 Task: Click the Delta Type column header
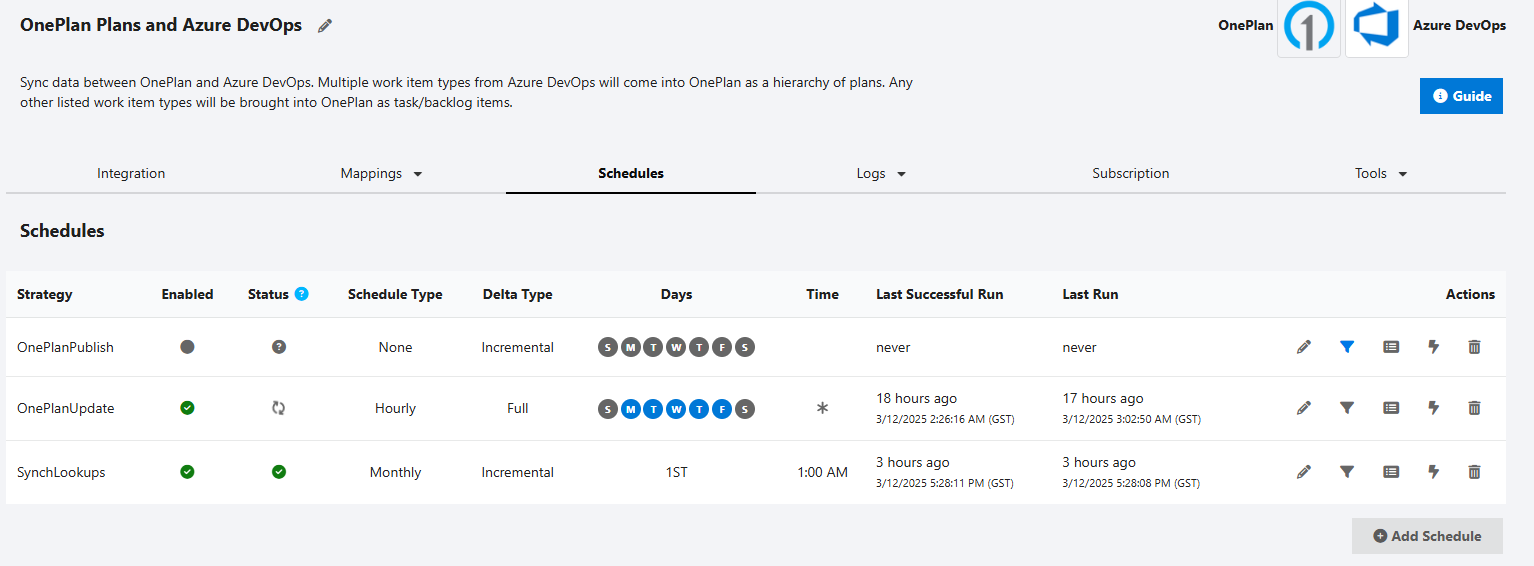pyautogui.click(x=517, y=294)
